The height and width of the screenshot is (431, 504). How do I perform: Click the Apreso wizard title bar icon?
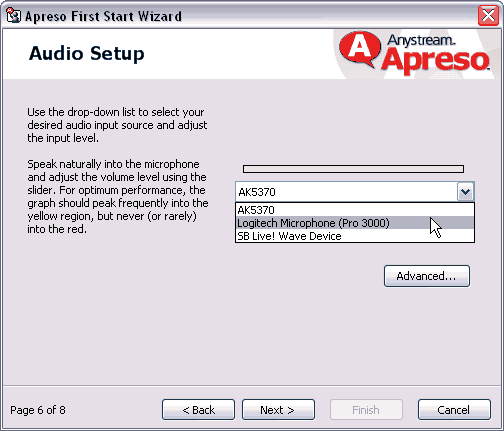click(13, 16)
